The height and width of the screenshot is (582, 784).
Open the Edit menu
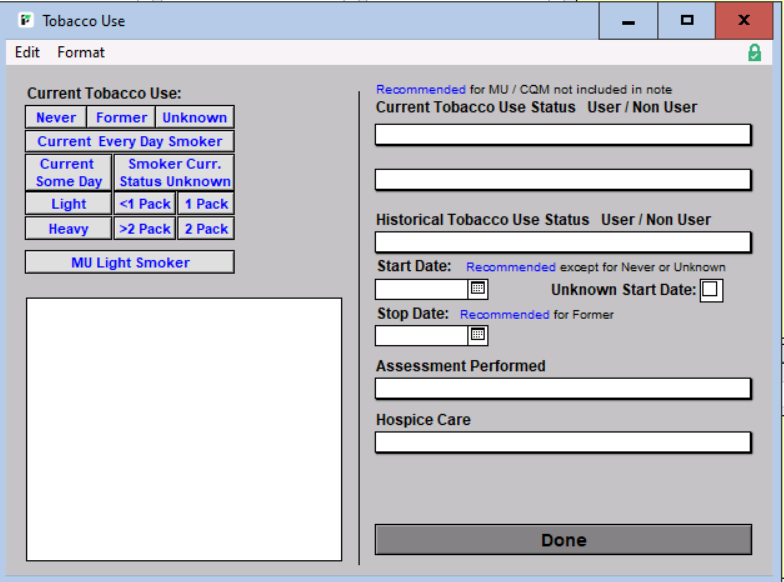click(x=28, y=52)
